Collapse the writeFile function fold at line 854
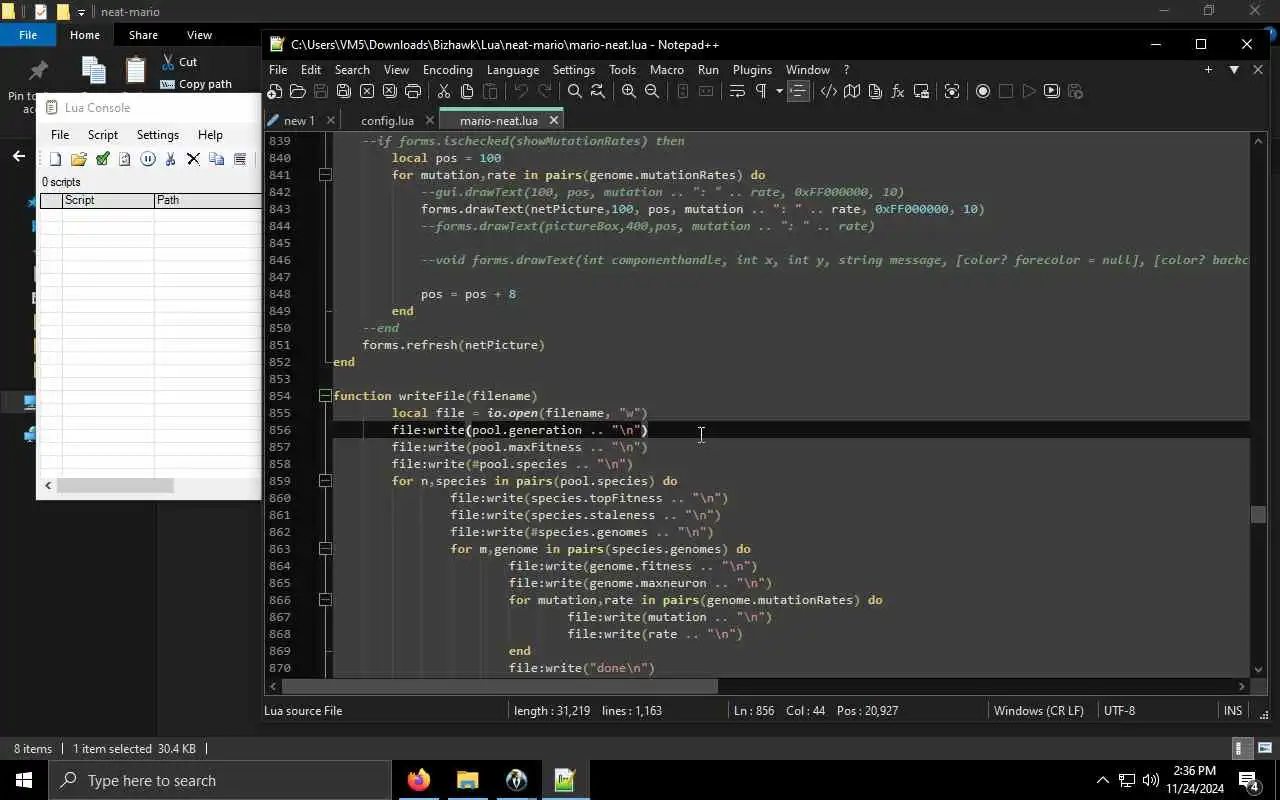 coord(325,396)
